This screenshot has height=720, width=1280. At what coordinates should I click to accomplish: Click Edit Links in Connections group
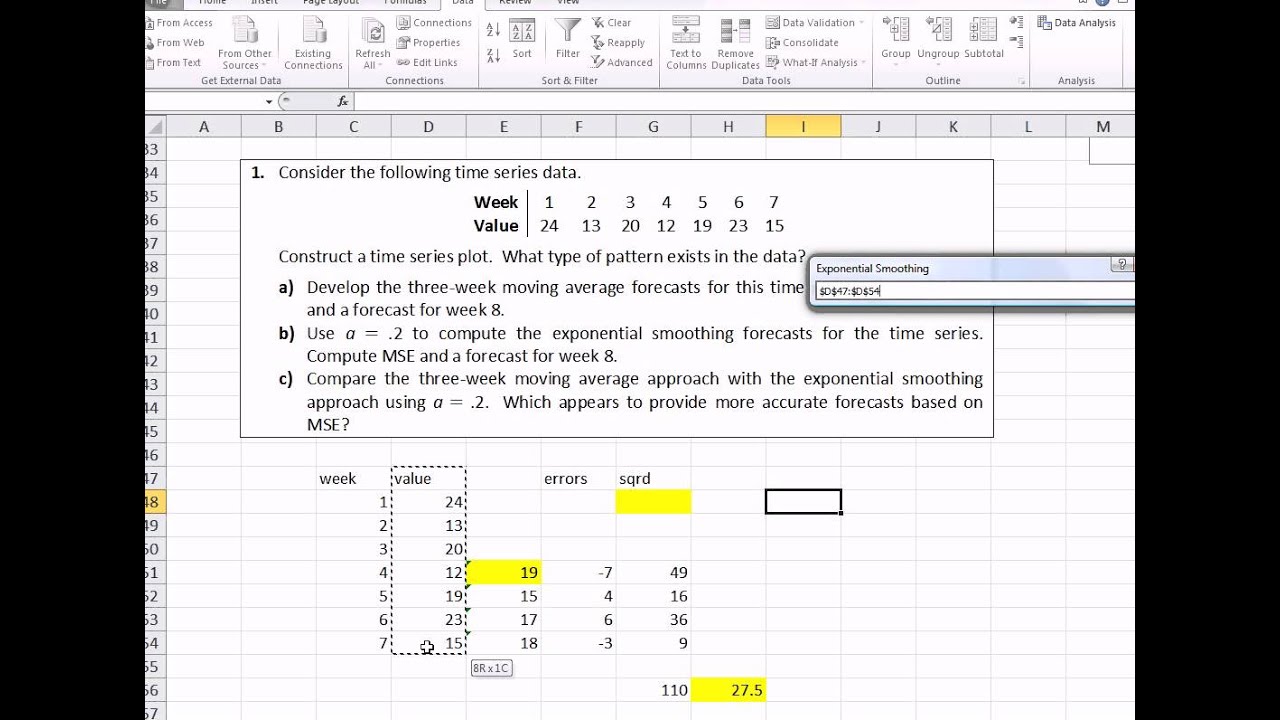[427, 63]
